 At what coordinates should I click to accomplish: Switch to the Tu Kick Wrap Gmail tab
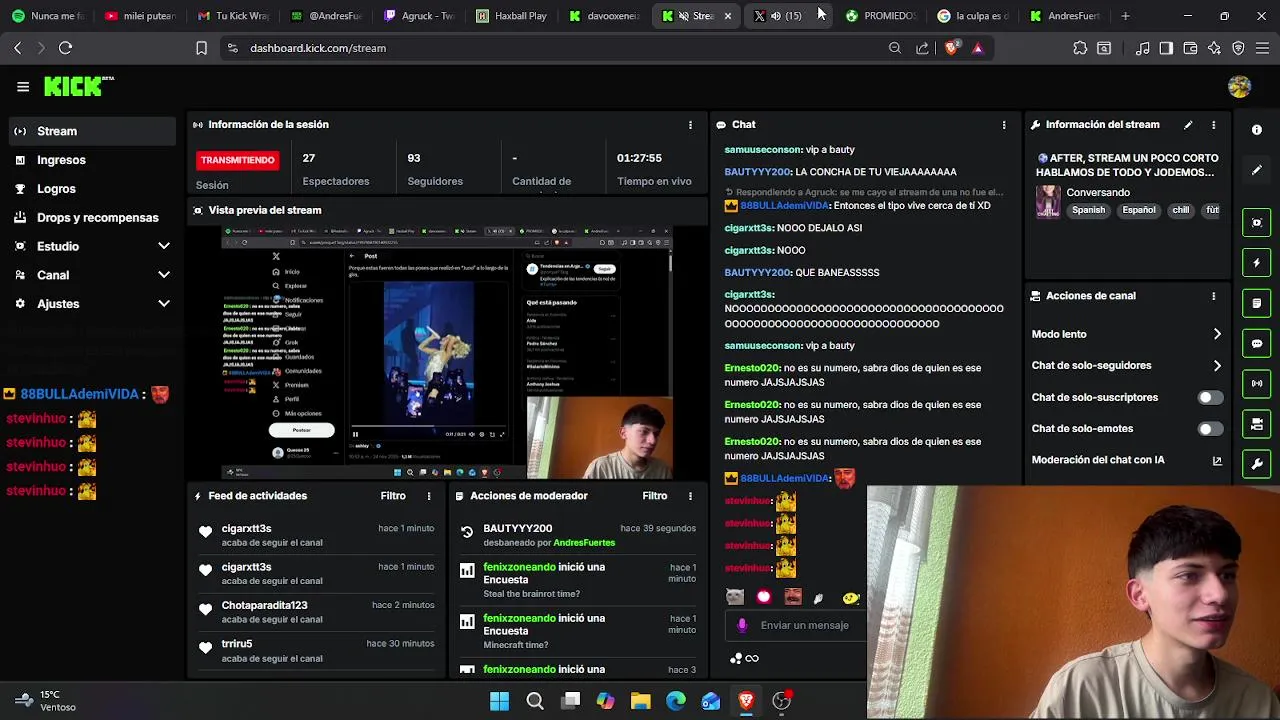pos(233,16)
